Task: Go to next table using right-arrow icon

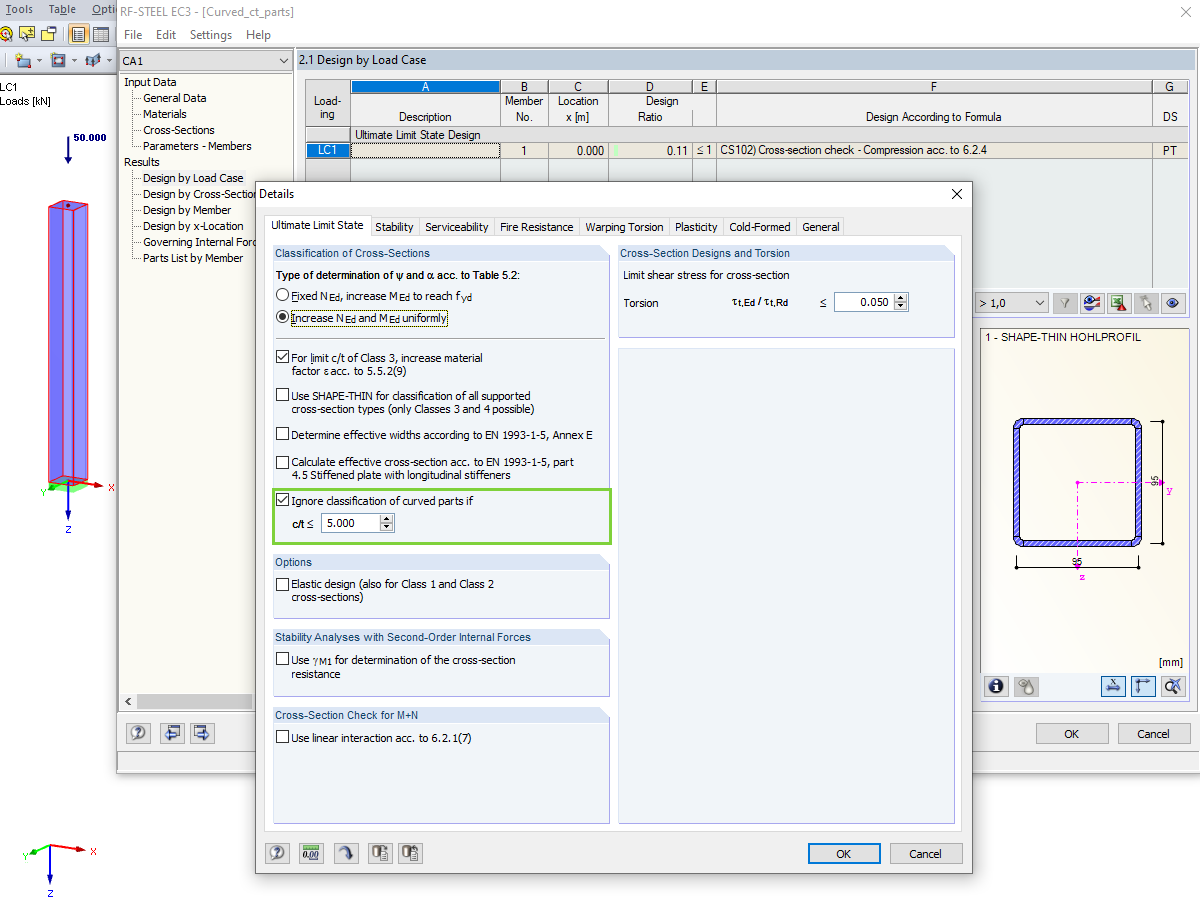Action: coord(203,733)
